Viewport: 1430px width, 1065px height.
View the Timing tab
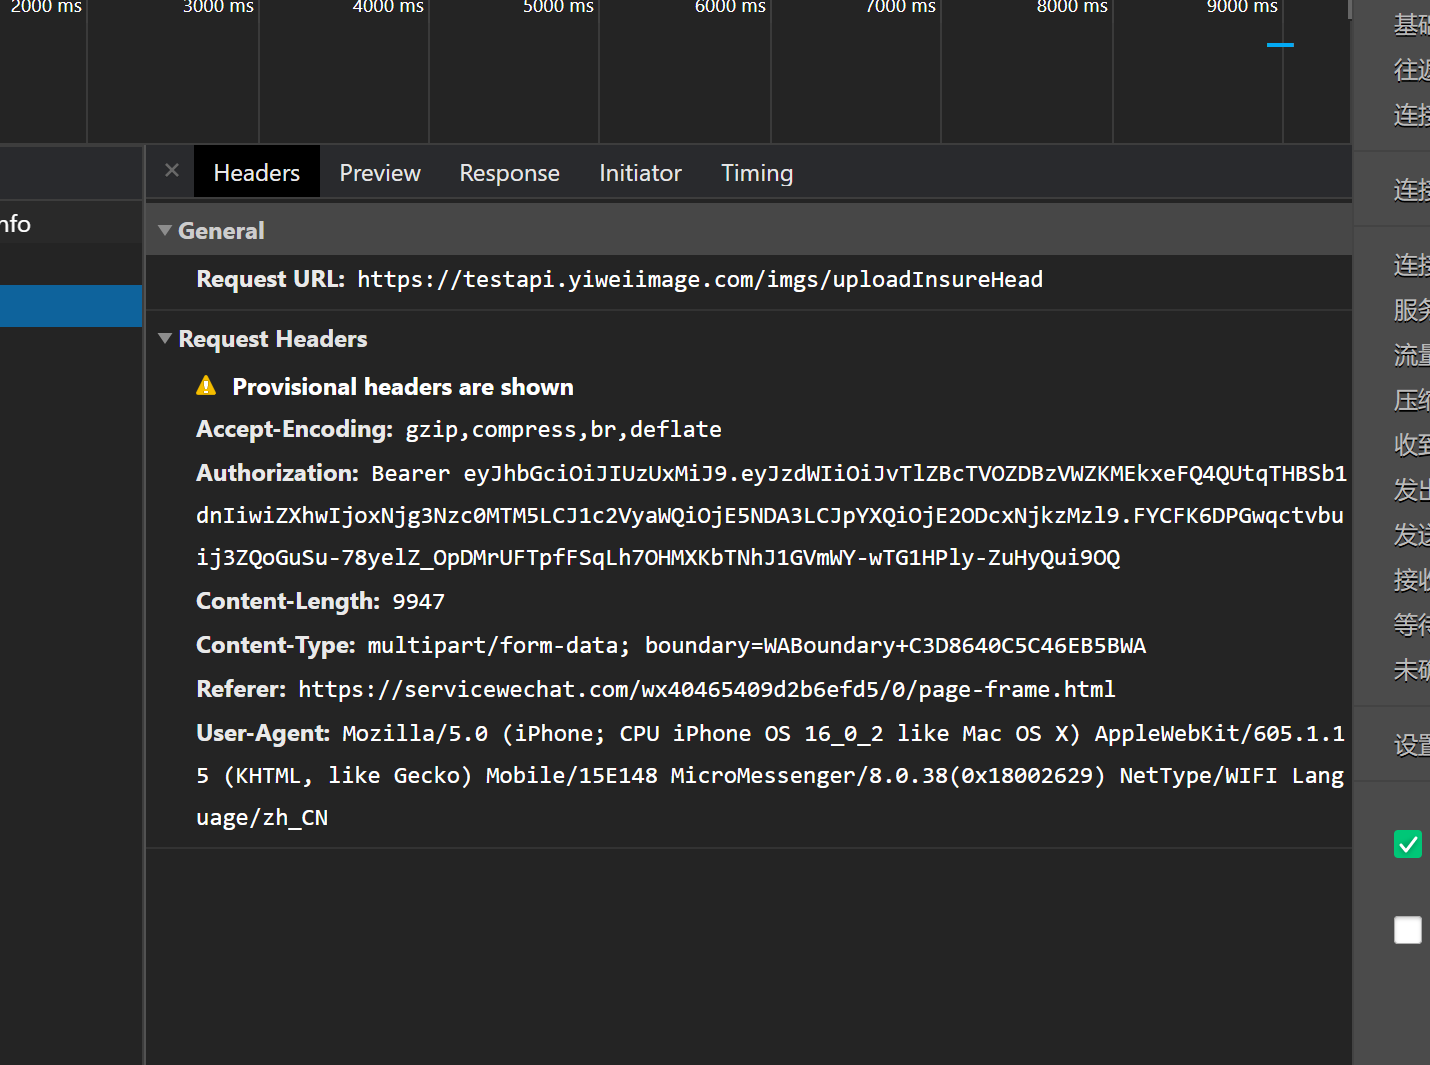pyautogui.click(x=757, y=173)
